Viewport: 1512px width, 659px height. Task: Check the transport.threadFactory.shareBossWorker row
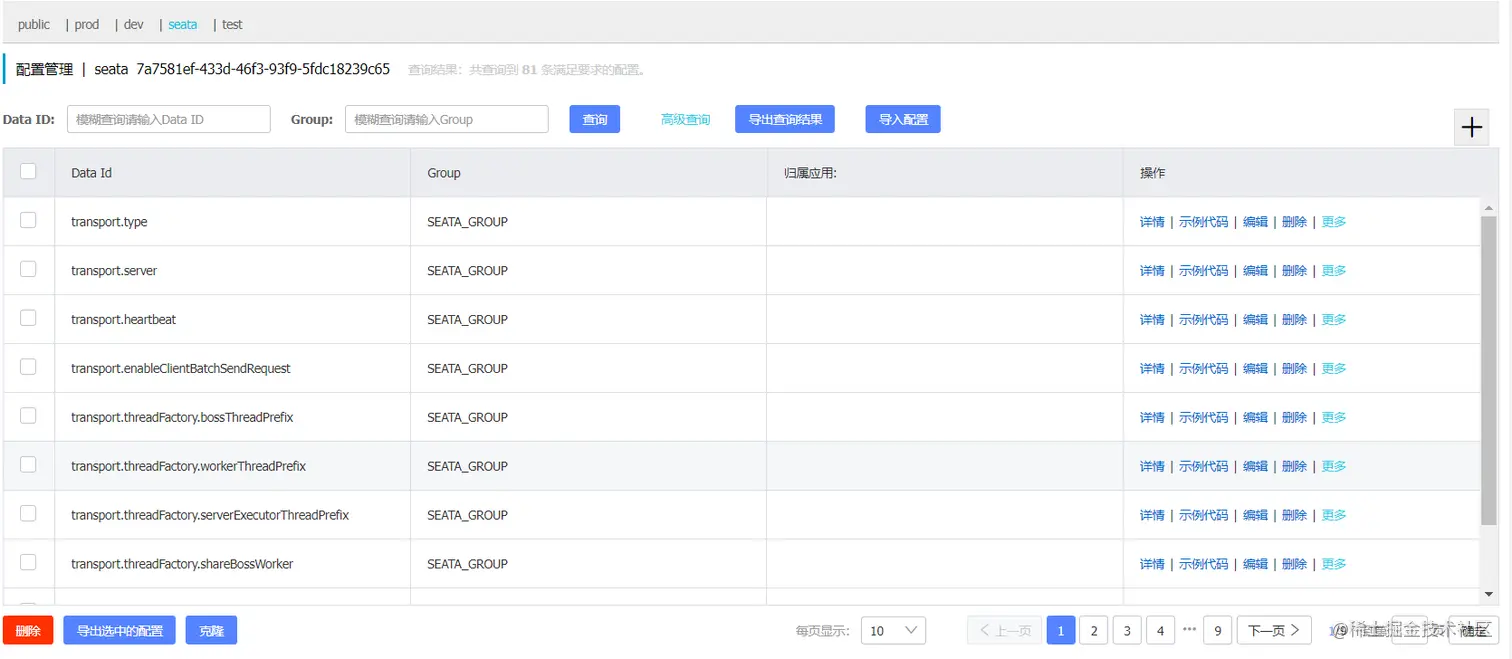(x=28, y=562)
